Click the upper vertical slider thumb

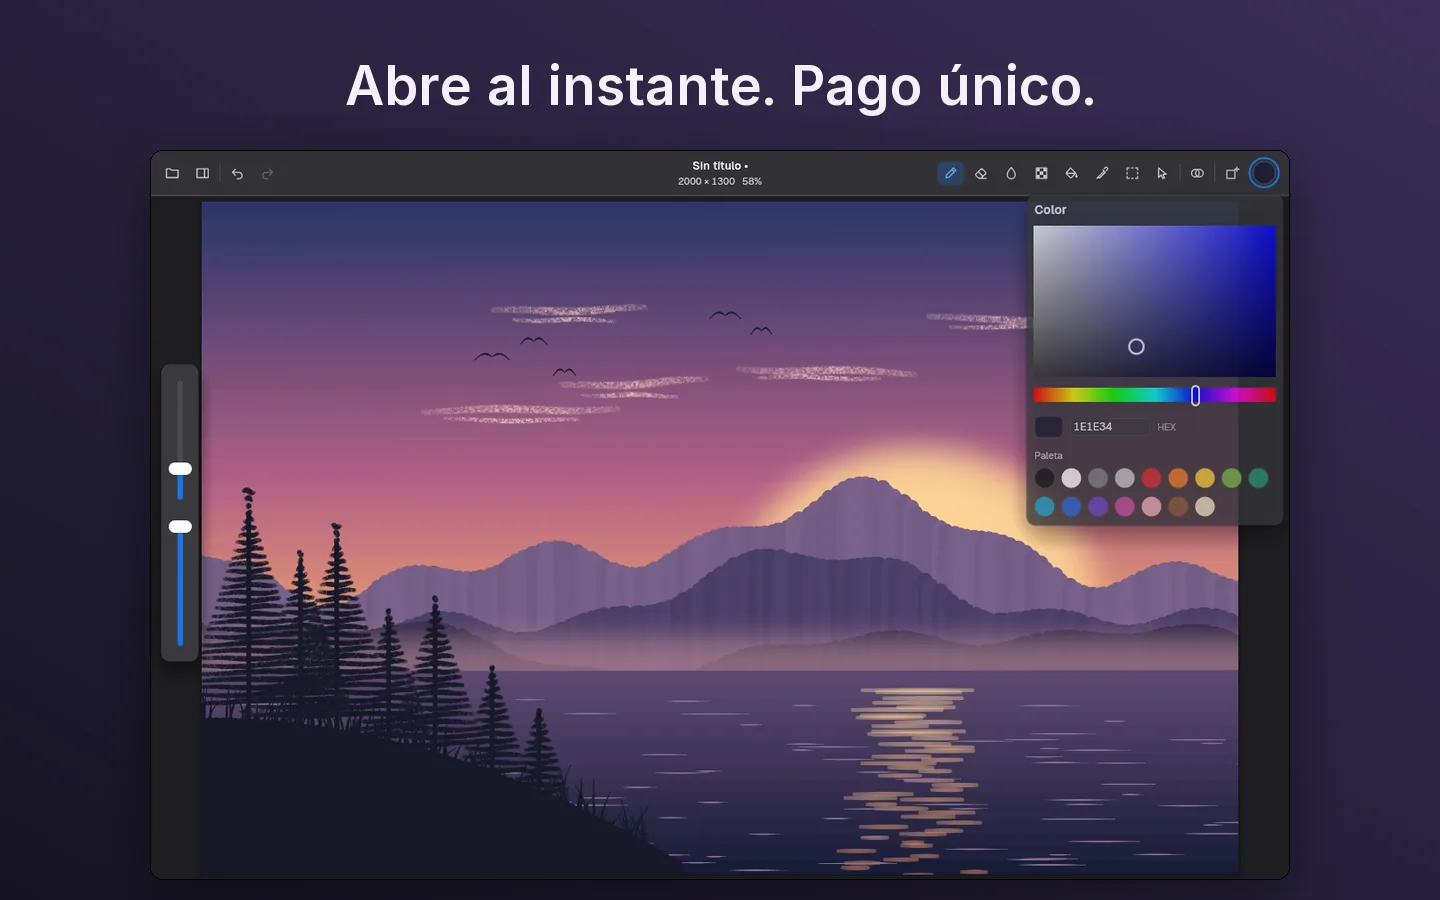[x=180, y=469]
